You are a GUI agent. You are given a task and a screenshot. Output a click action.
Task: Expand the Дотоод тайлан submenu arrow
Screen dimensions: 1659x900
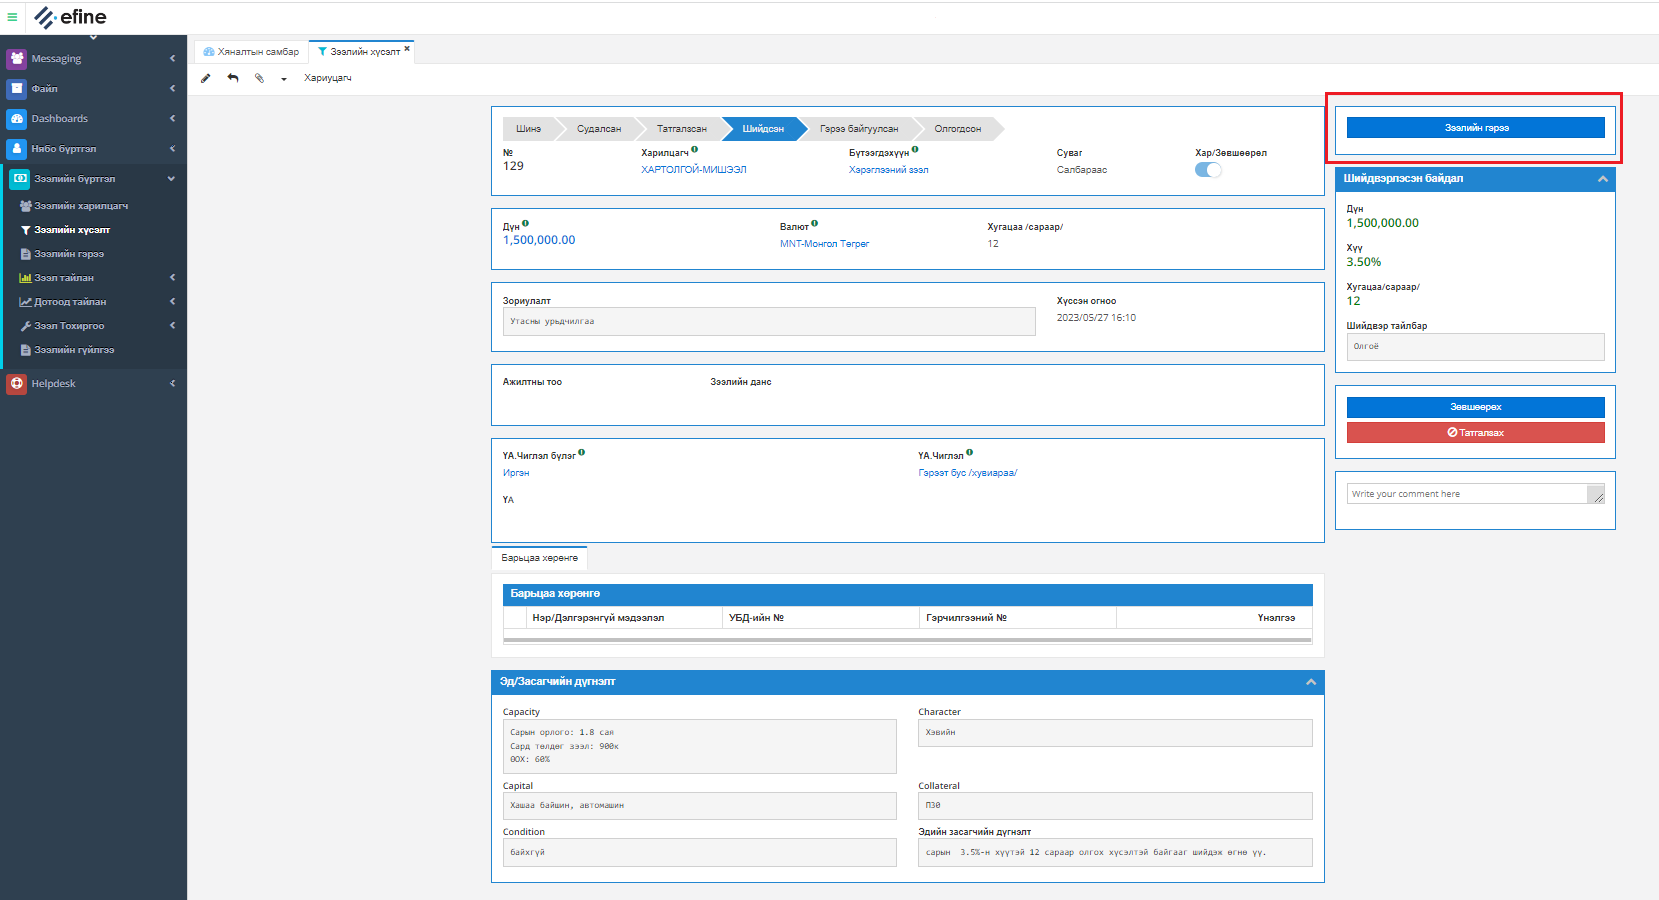click(x=172, y=301)
